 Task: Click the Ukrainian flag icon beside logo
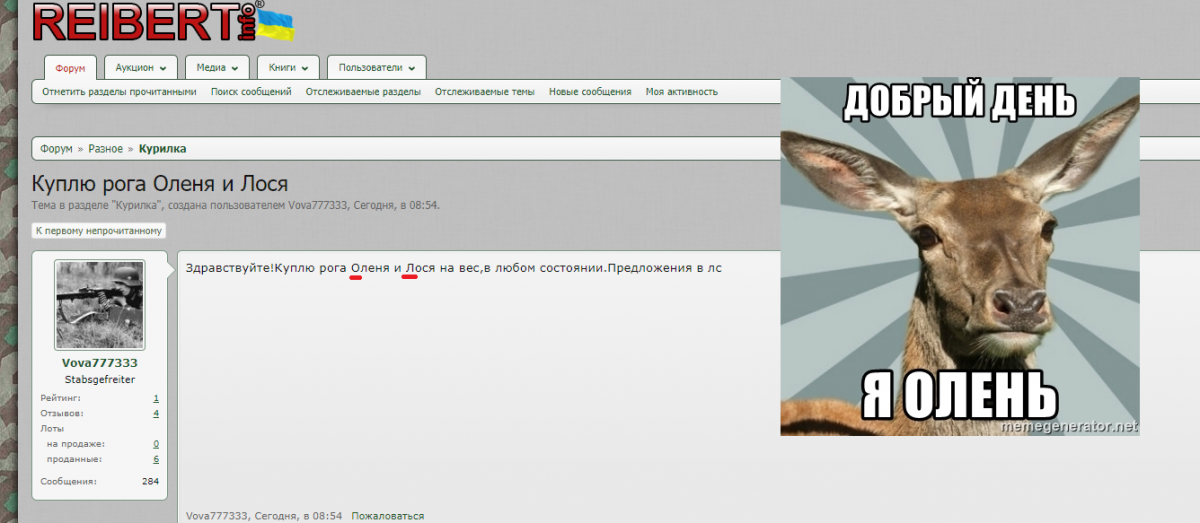pyautogui.click(x=275, y=25)
